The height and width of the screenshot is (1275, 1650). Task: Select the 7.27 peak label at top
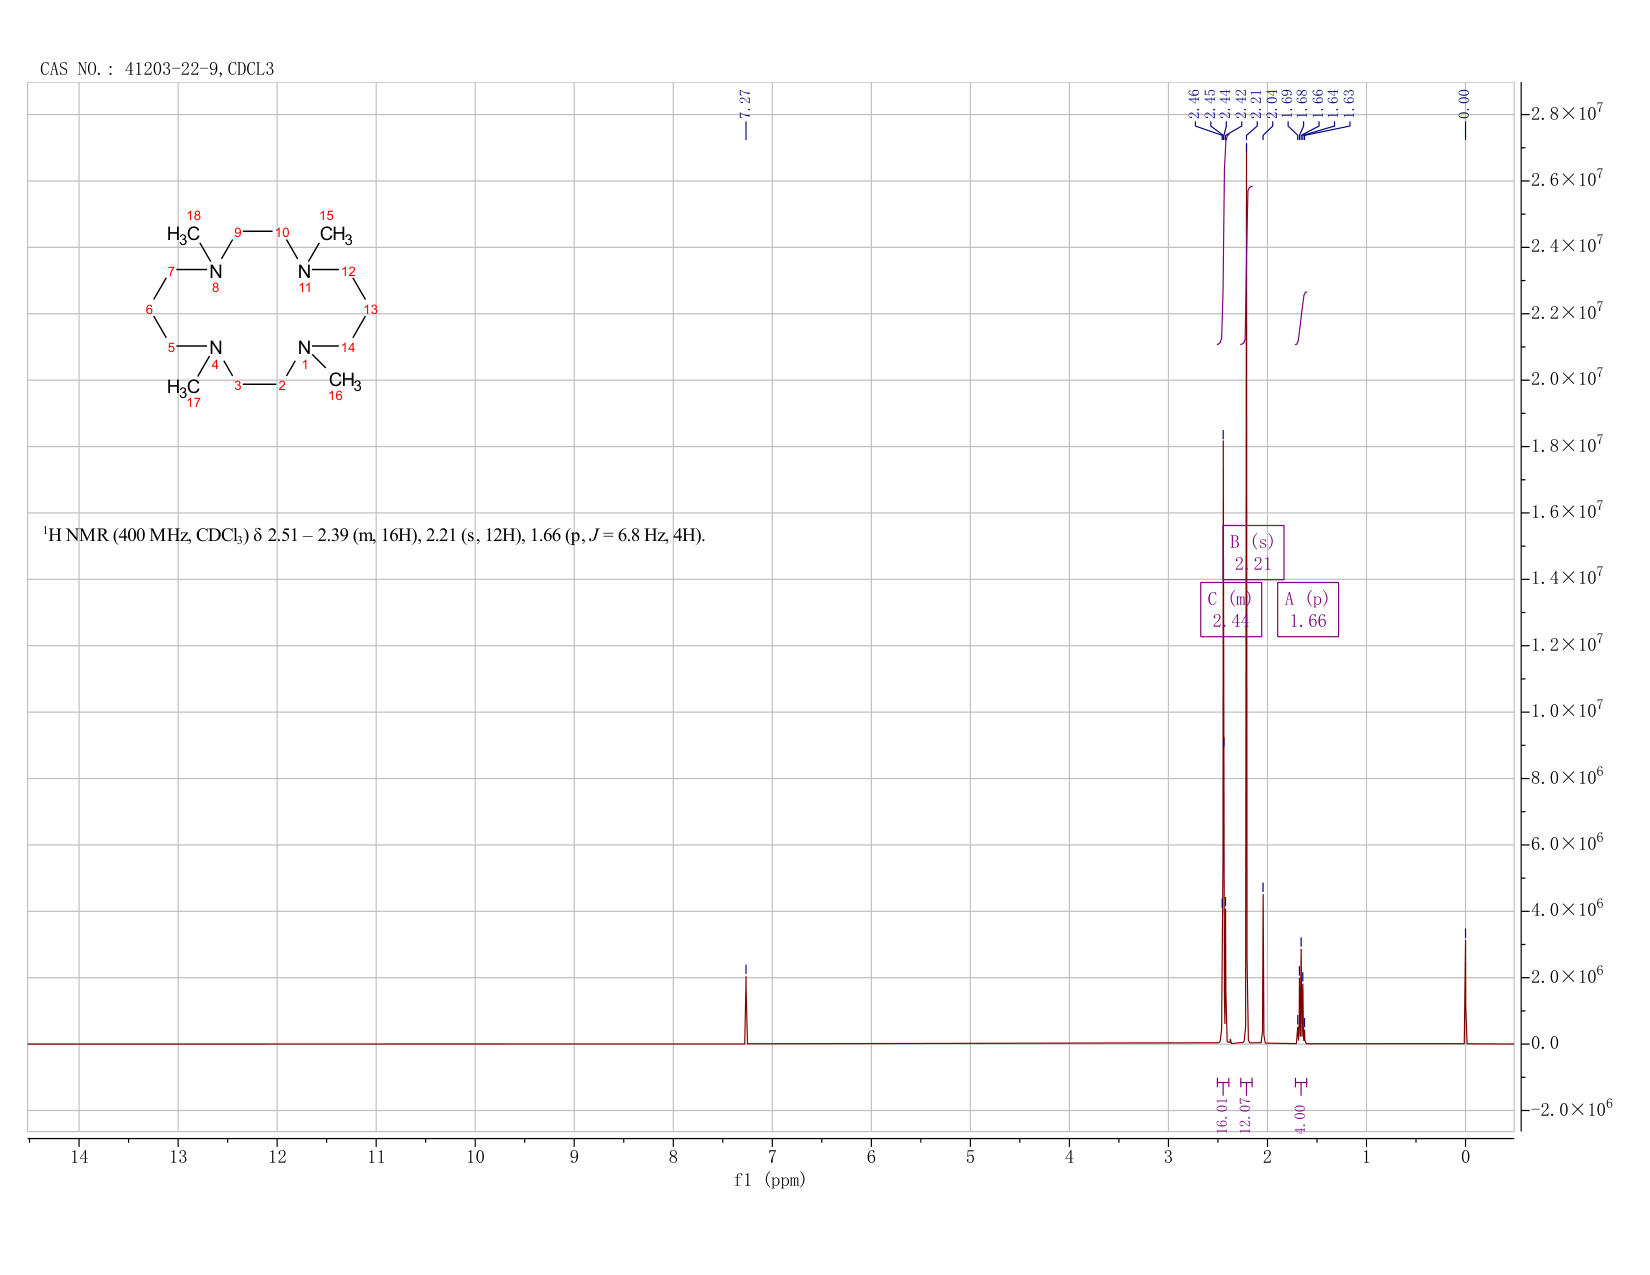pyautogui.click(x=745, y=102)
